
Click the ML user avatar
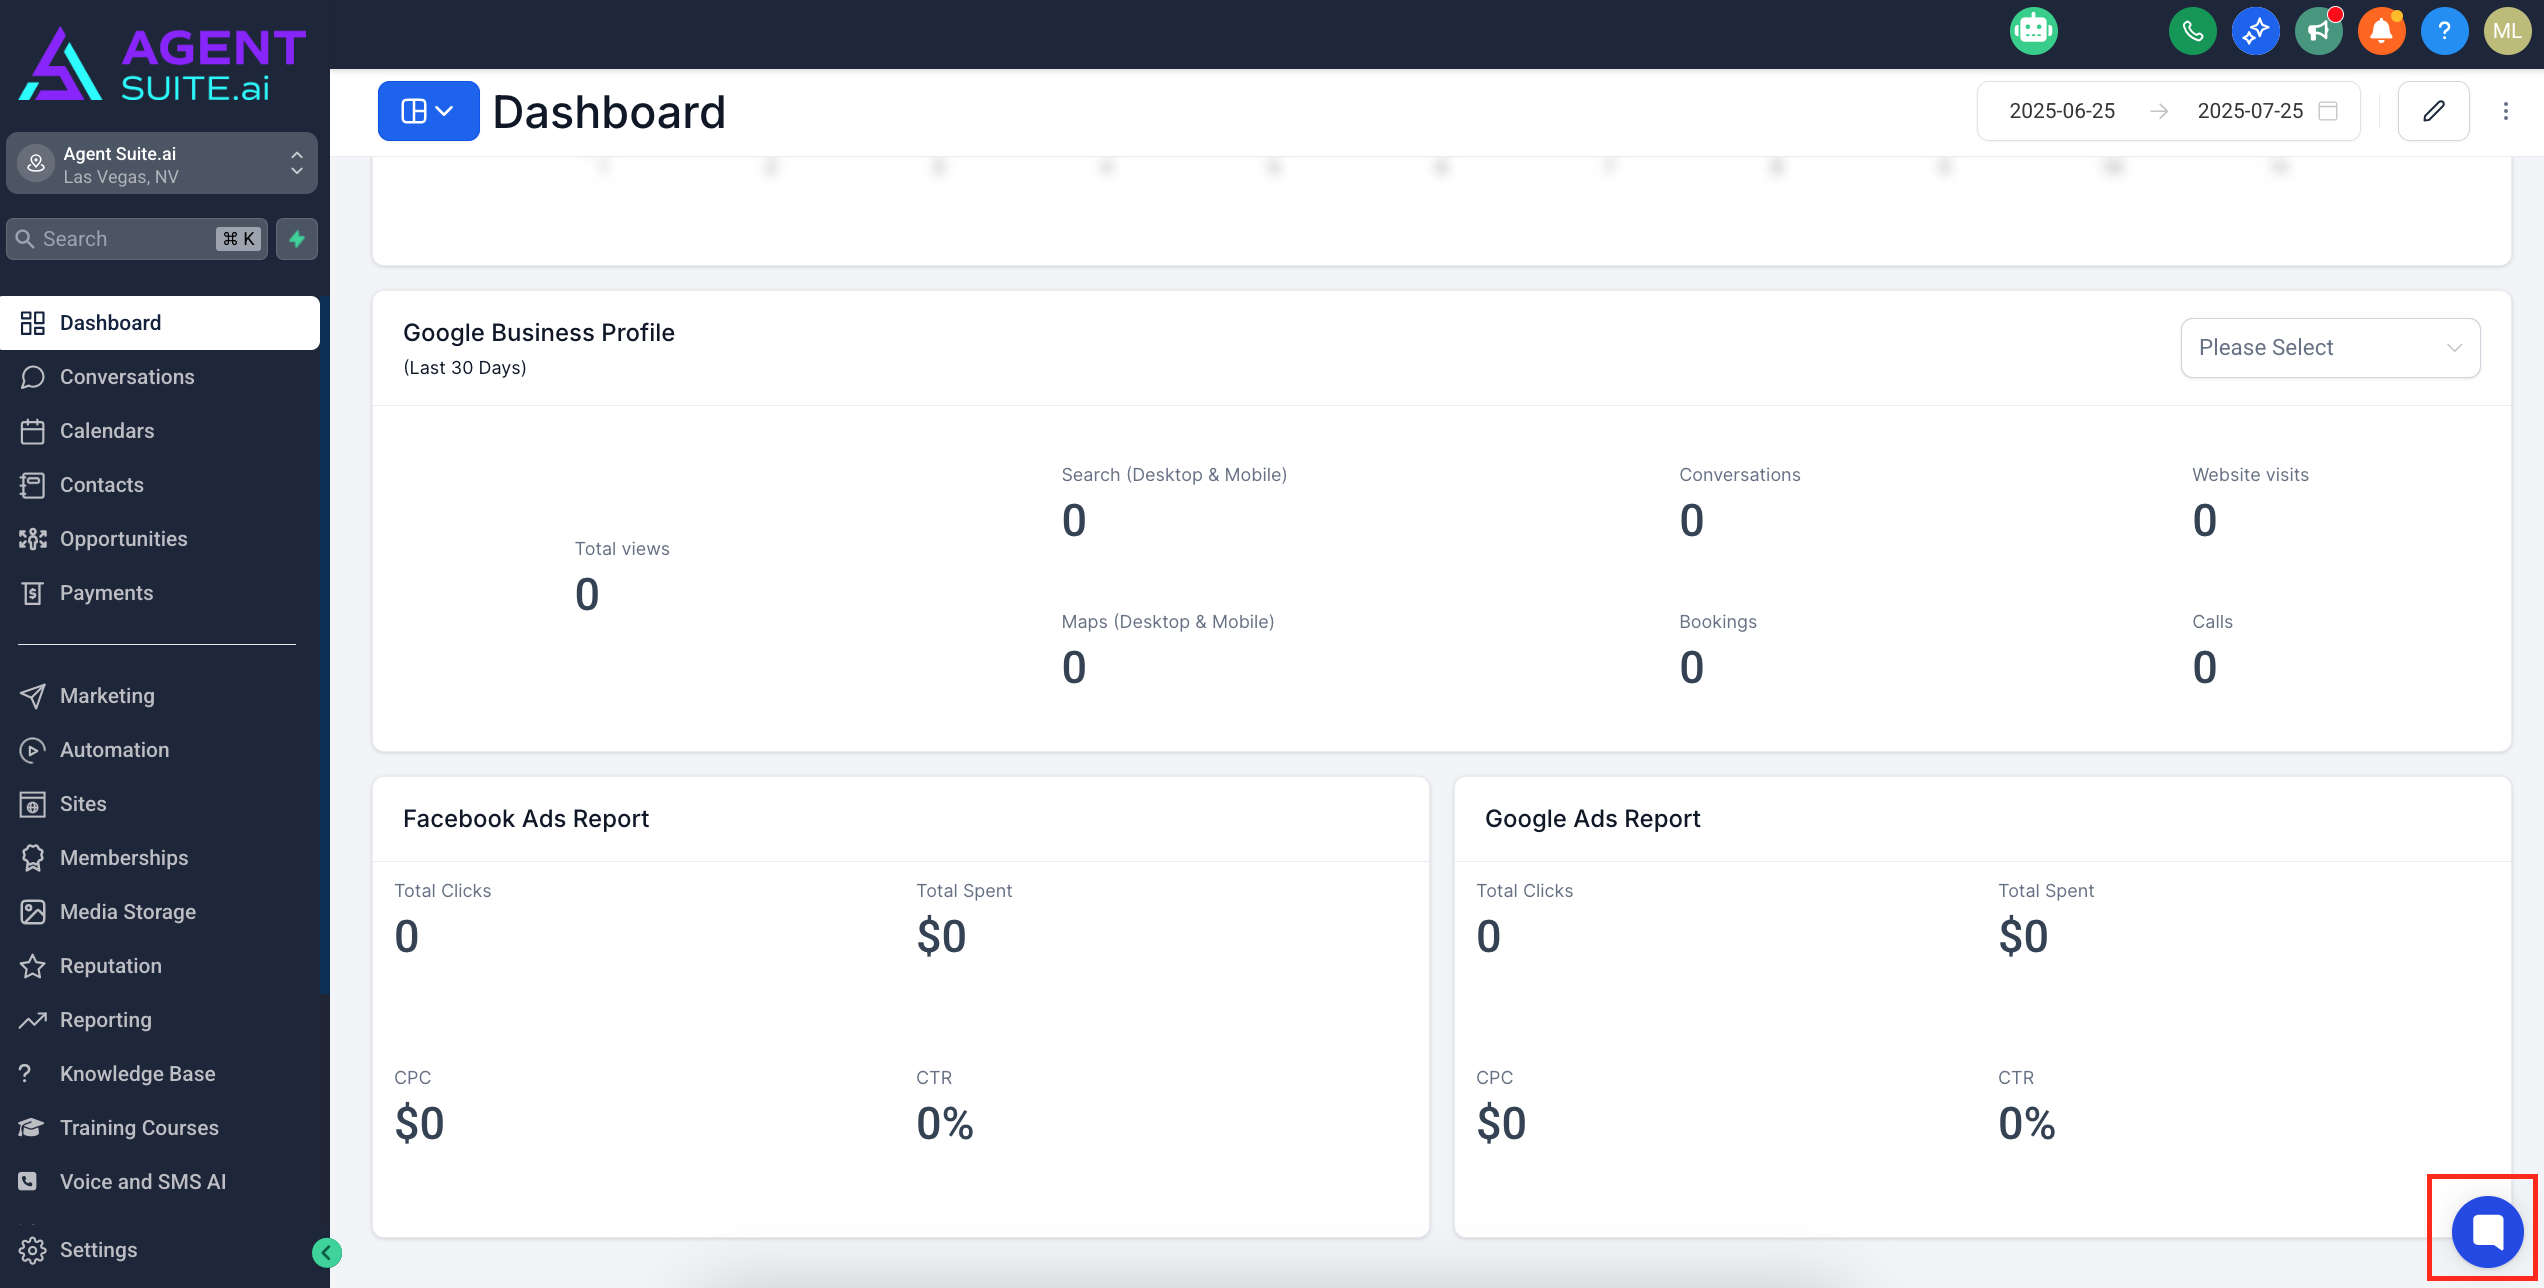[2506, 31]
